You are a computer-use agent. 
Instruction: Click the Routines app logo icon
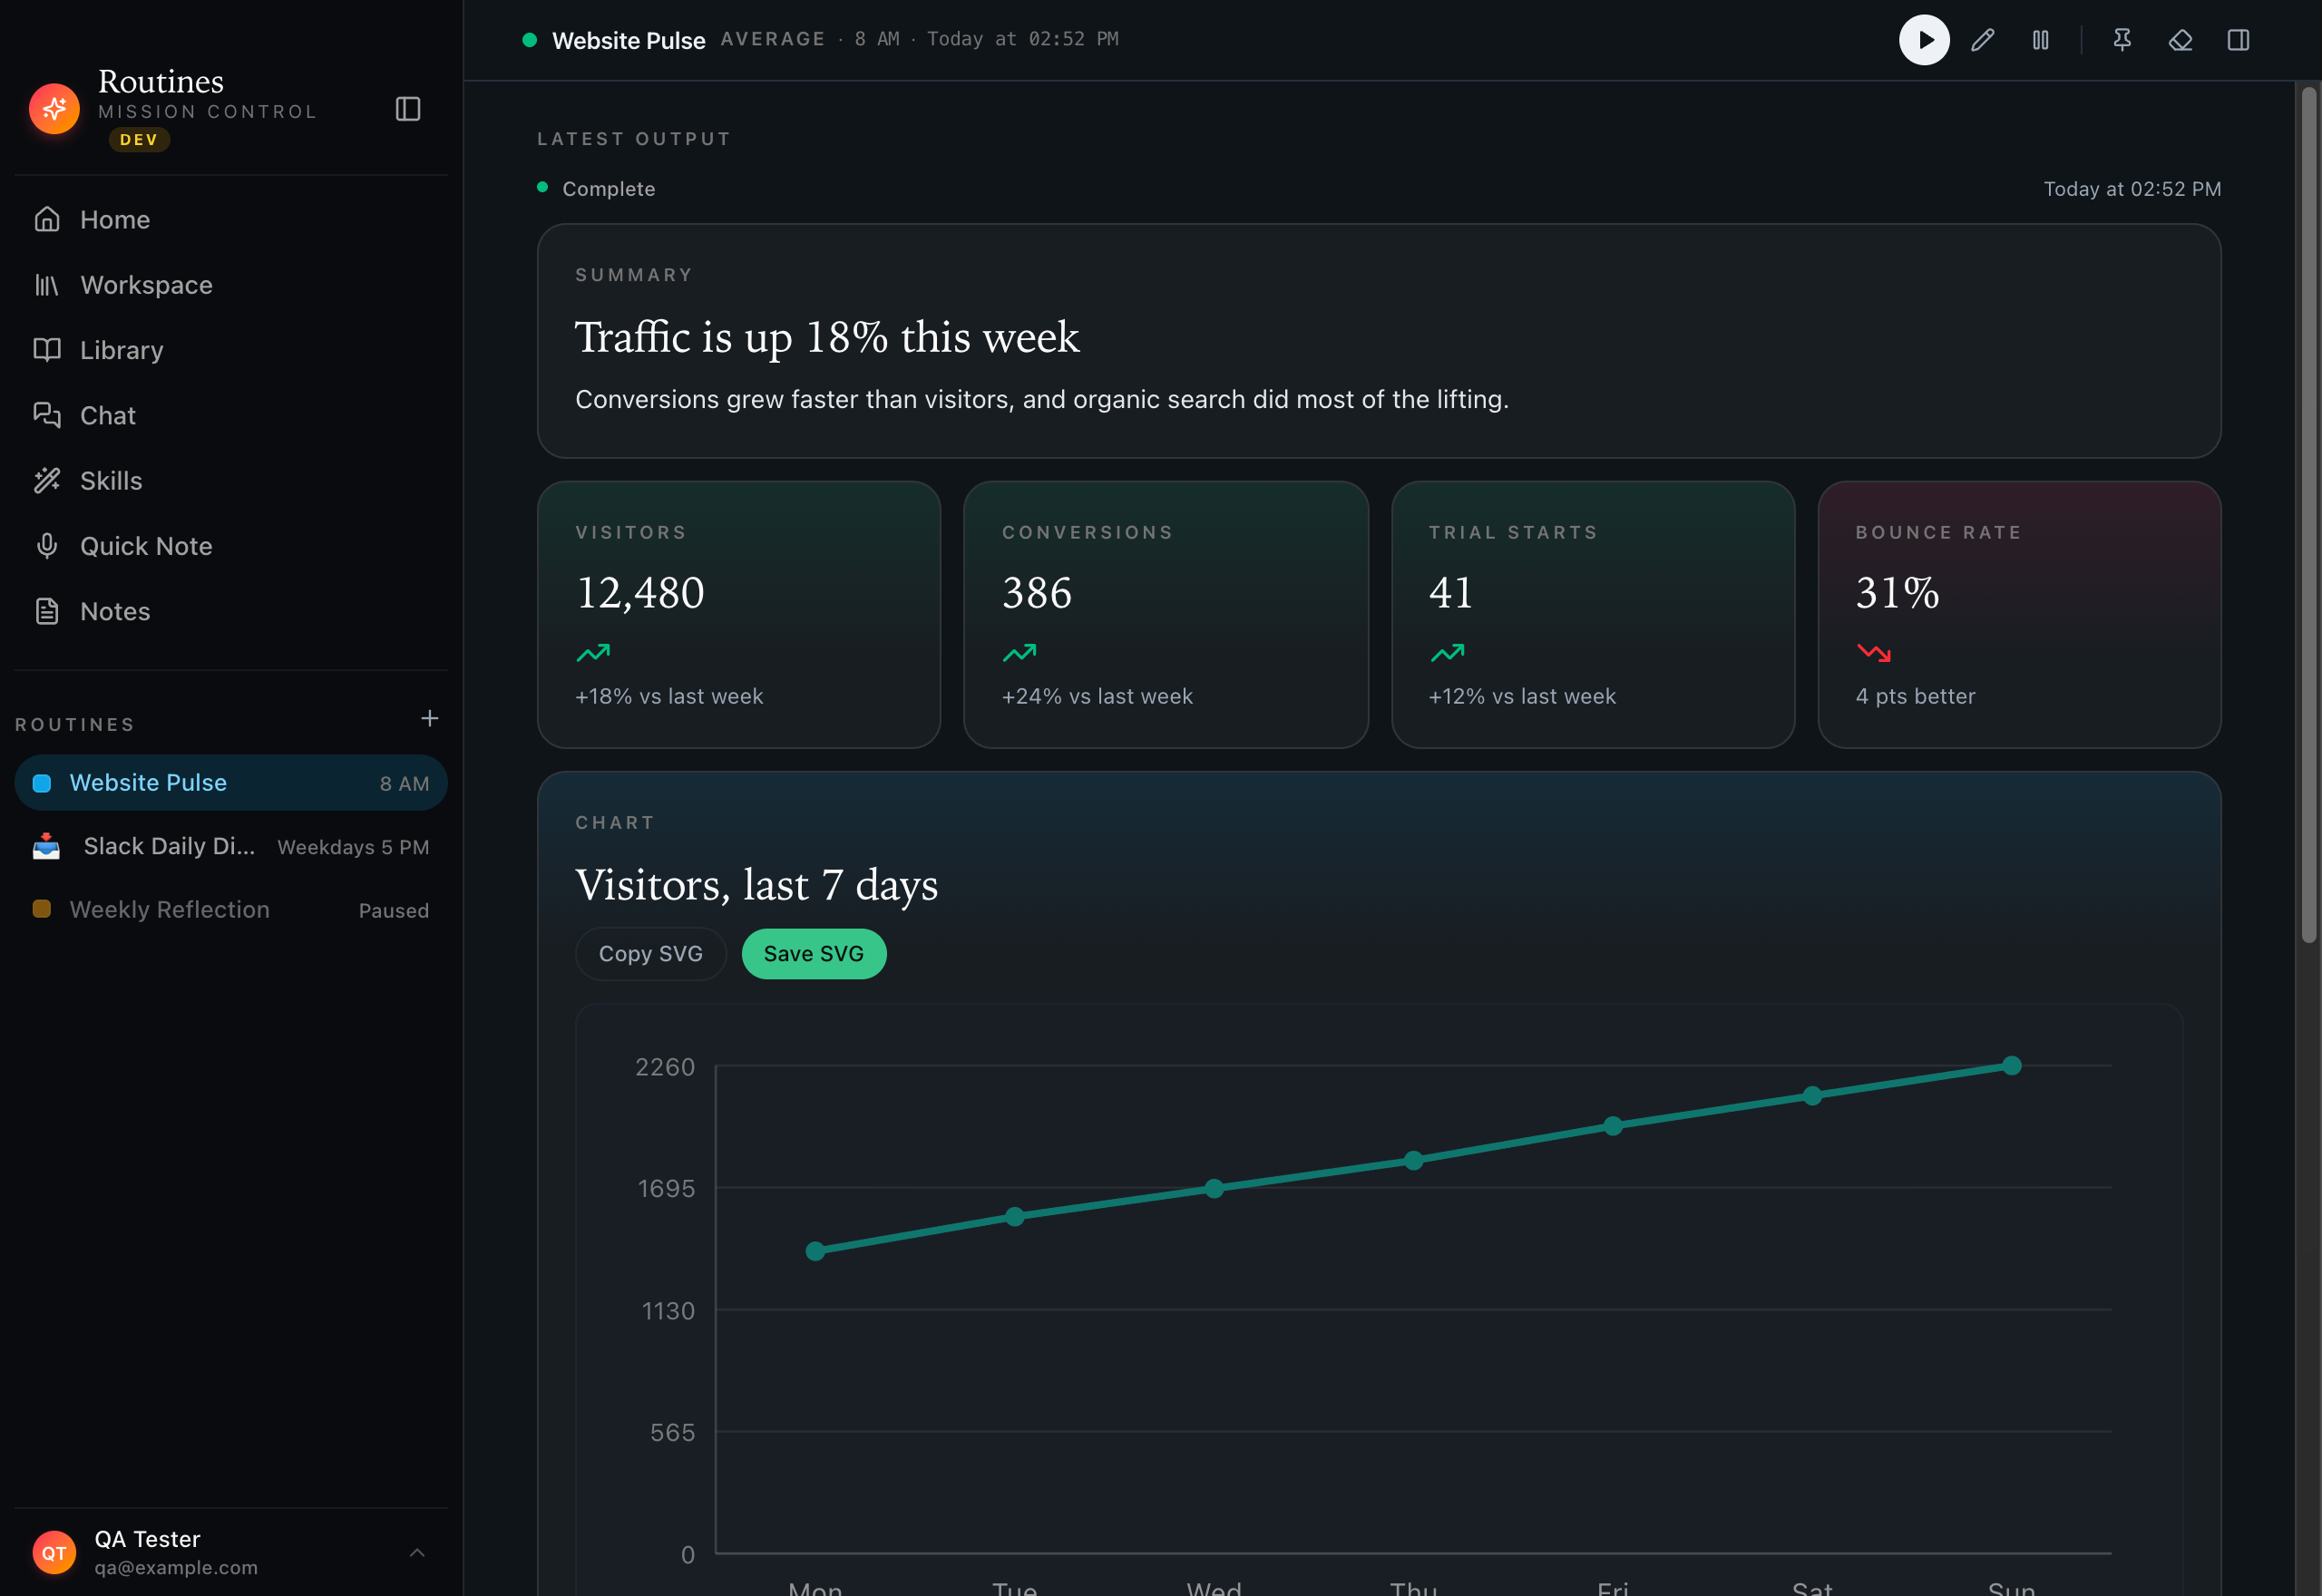[54, 109]
